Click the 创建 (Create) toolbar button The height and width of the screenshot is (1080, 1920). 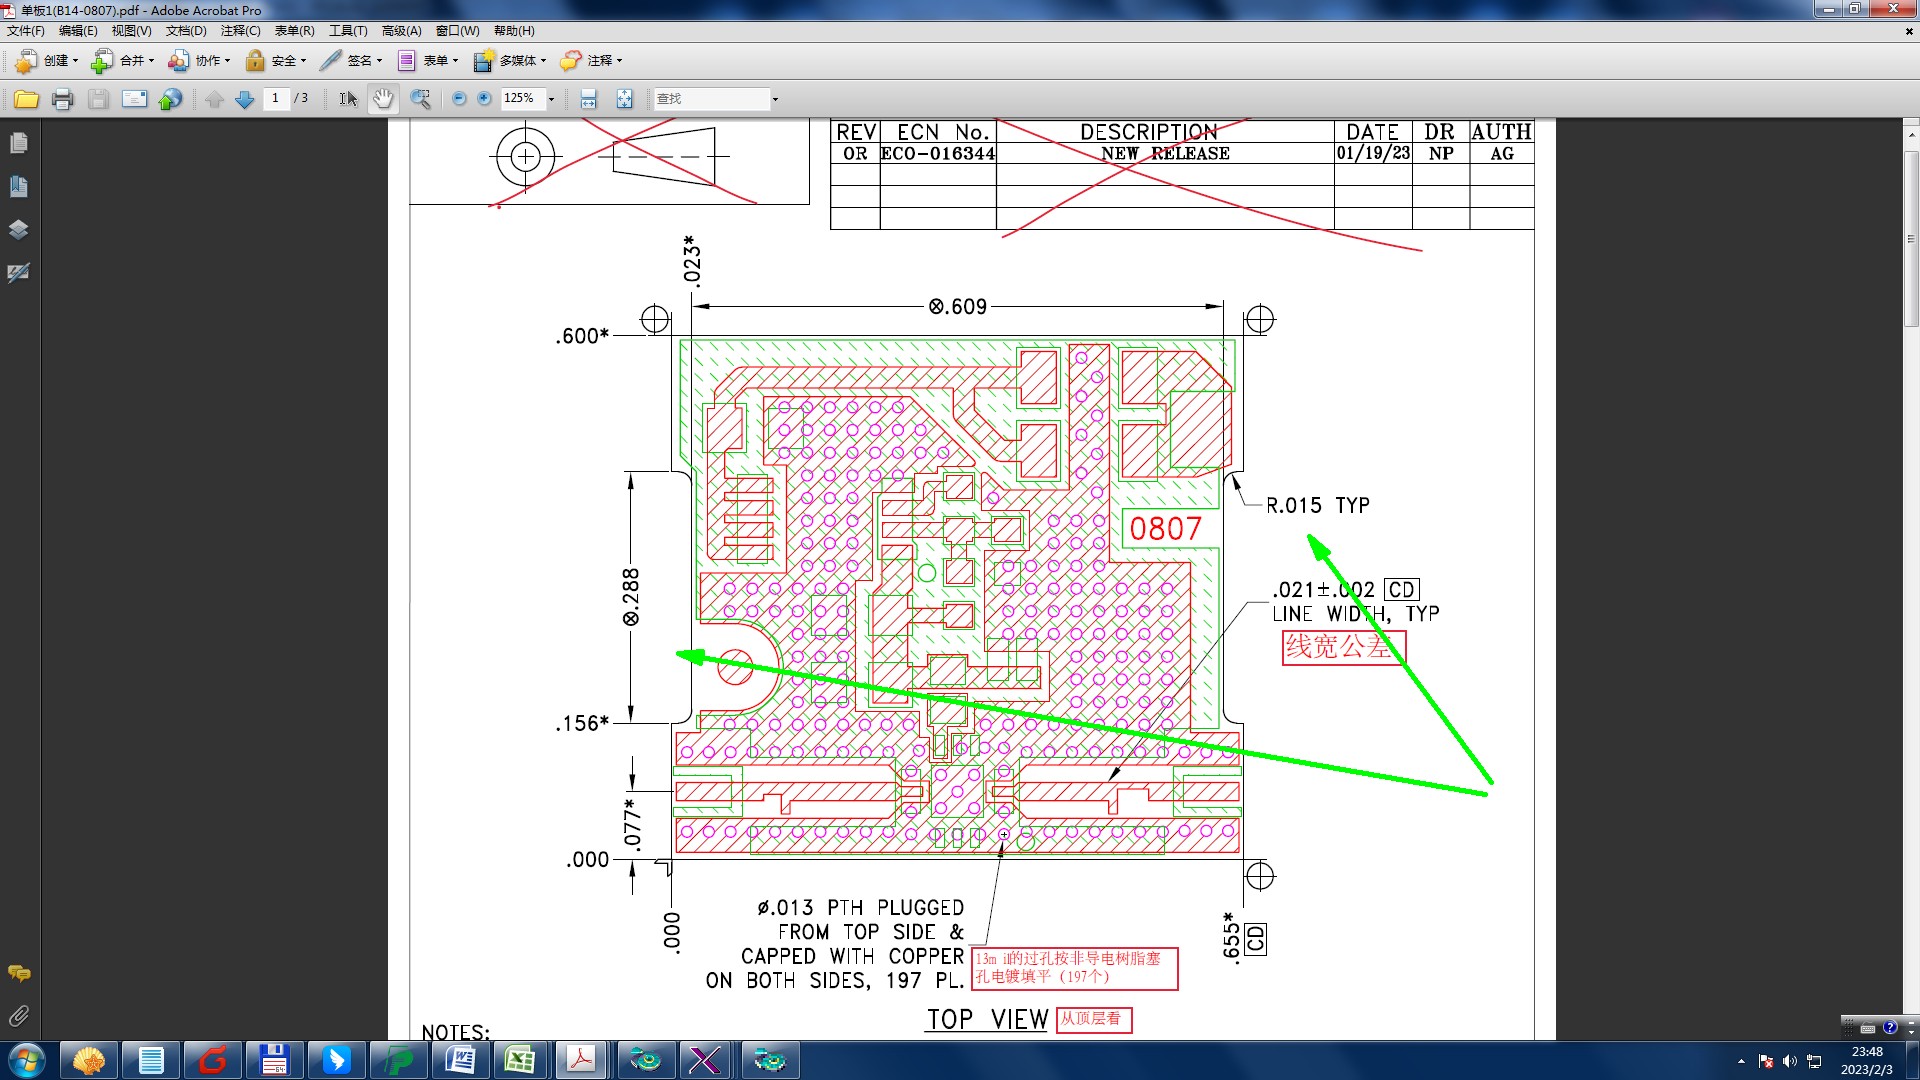click(46, 61)
